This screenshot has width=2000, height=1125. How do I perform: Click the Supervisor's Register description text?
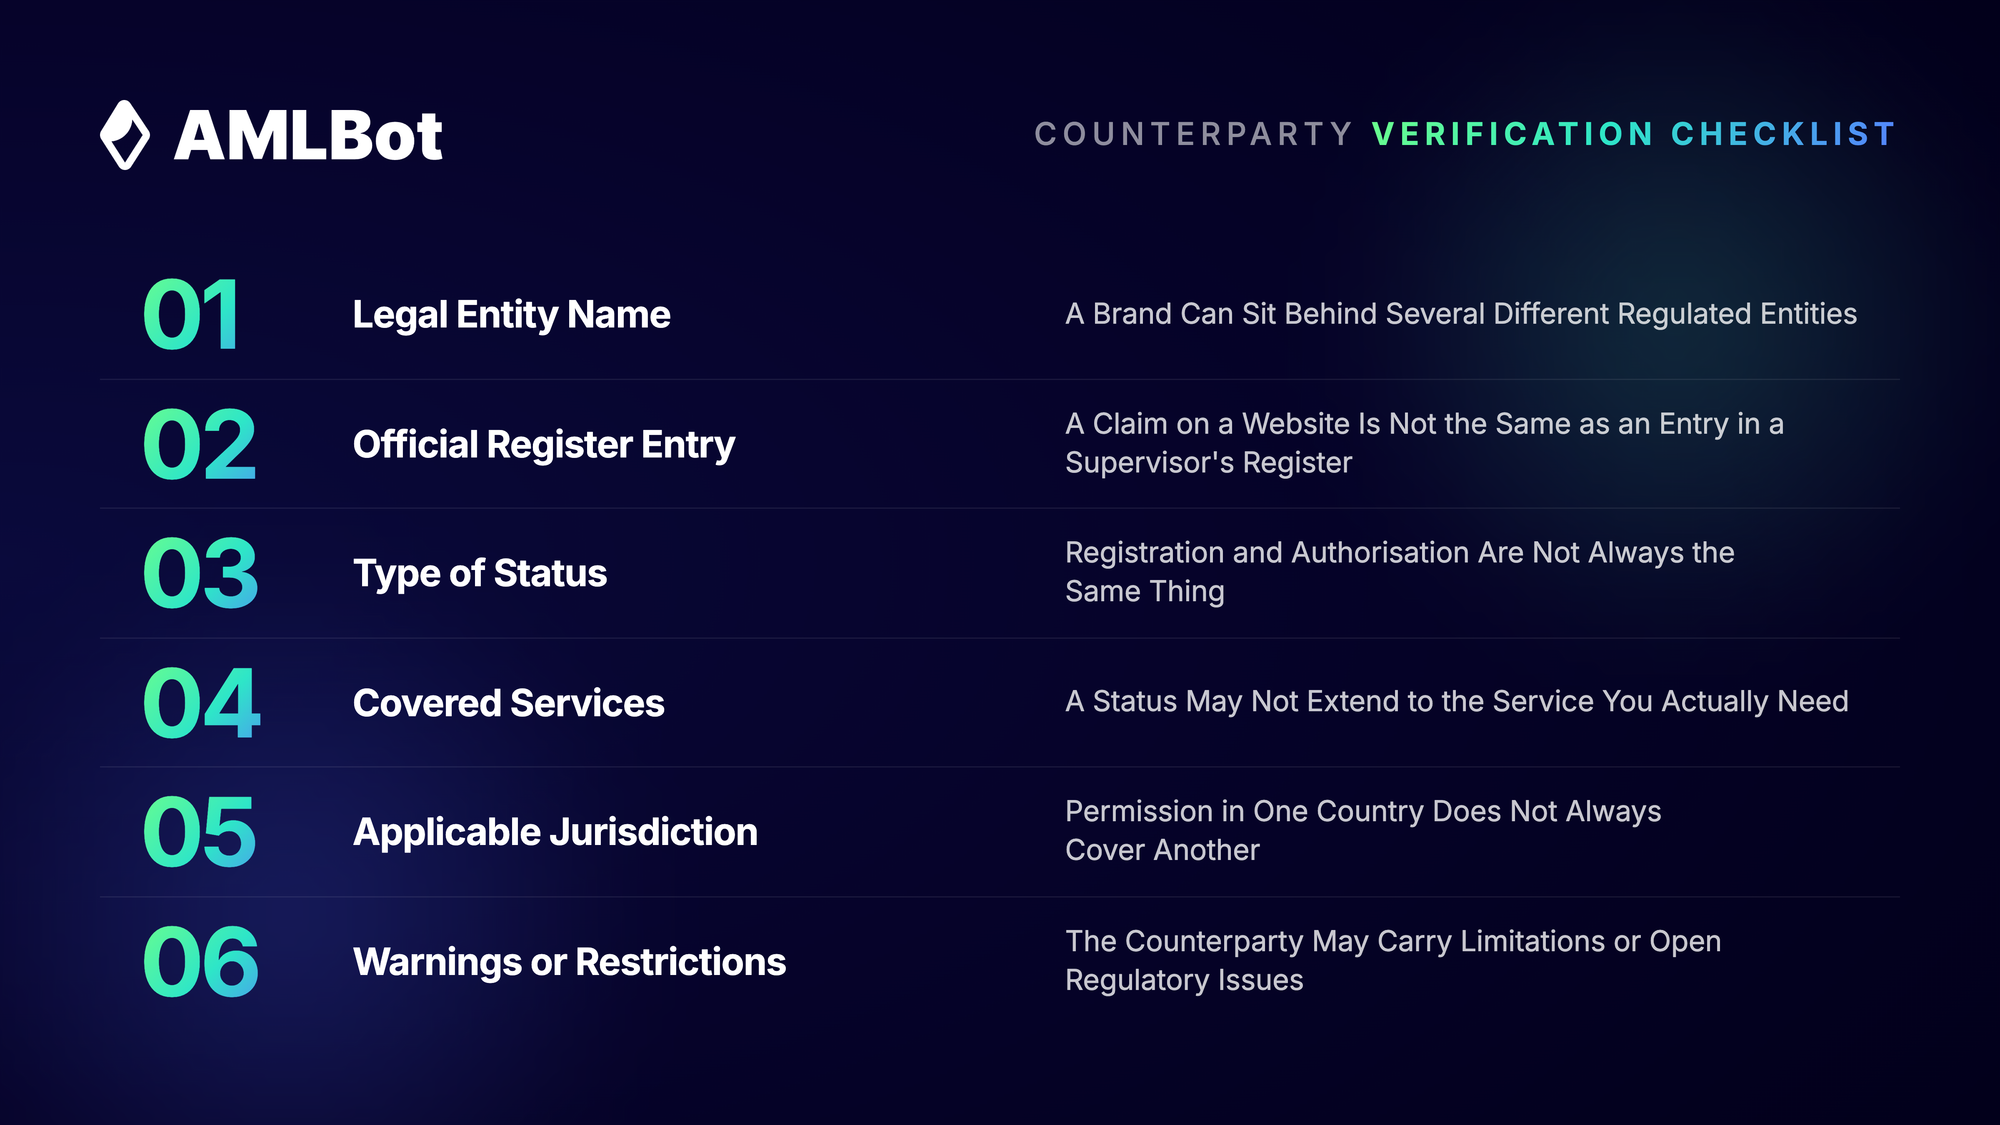[1425, 443]
